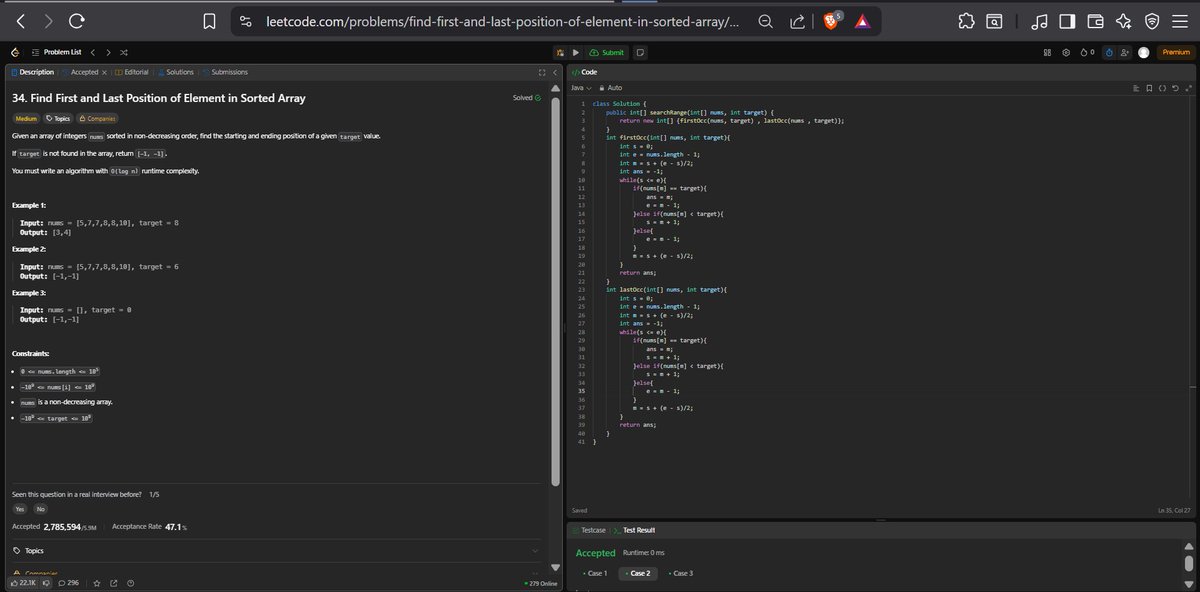The height and width of the screenshot is (592, 1200).
Task: Click the Submit button
Action: tap(607, 52)
